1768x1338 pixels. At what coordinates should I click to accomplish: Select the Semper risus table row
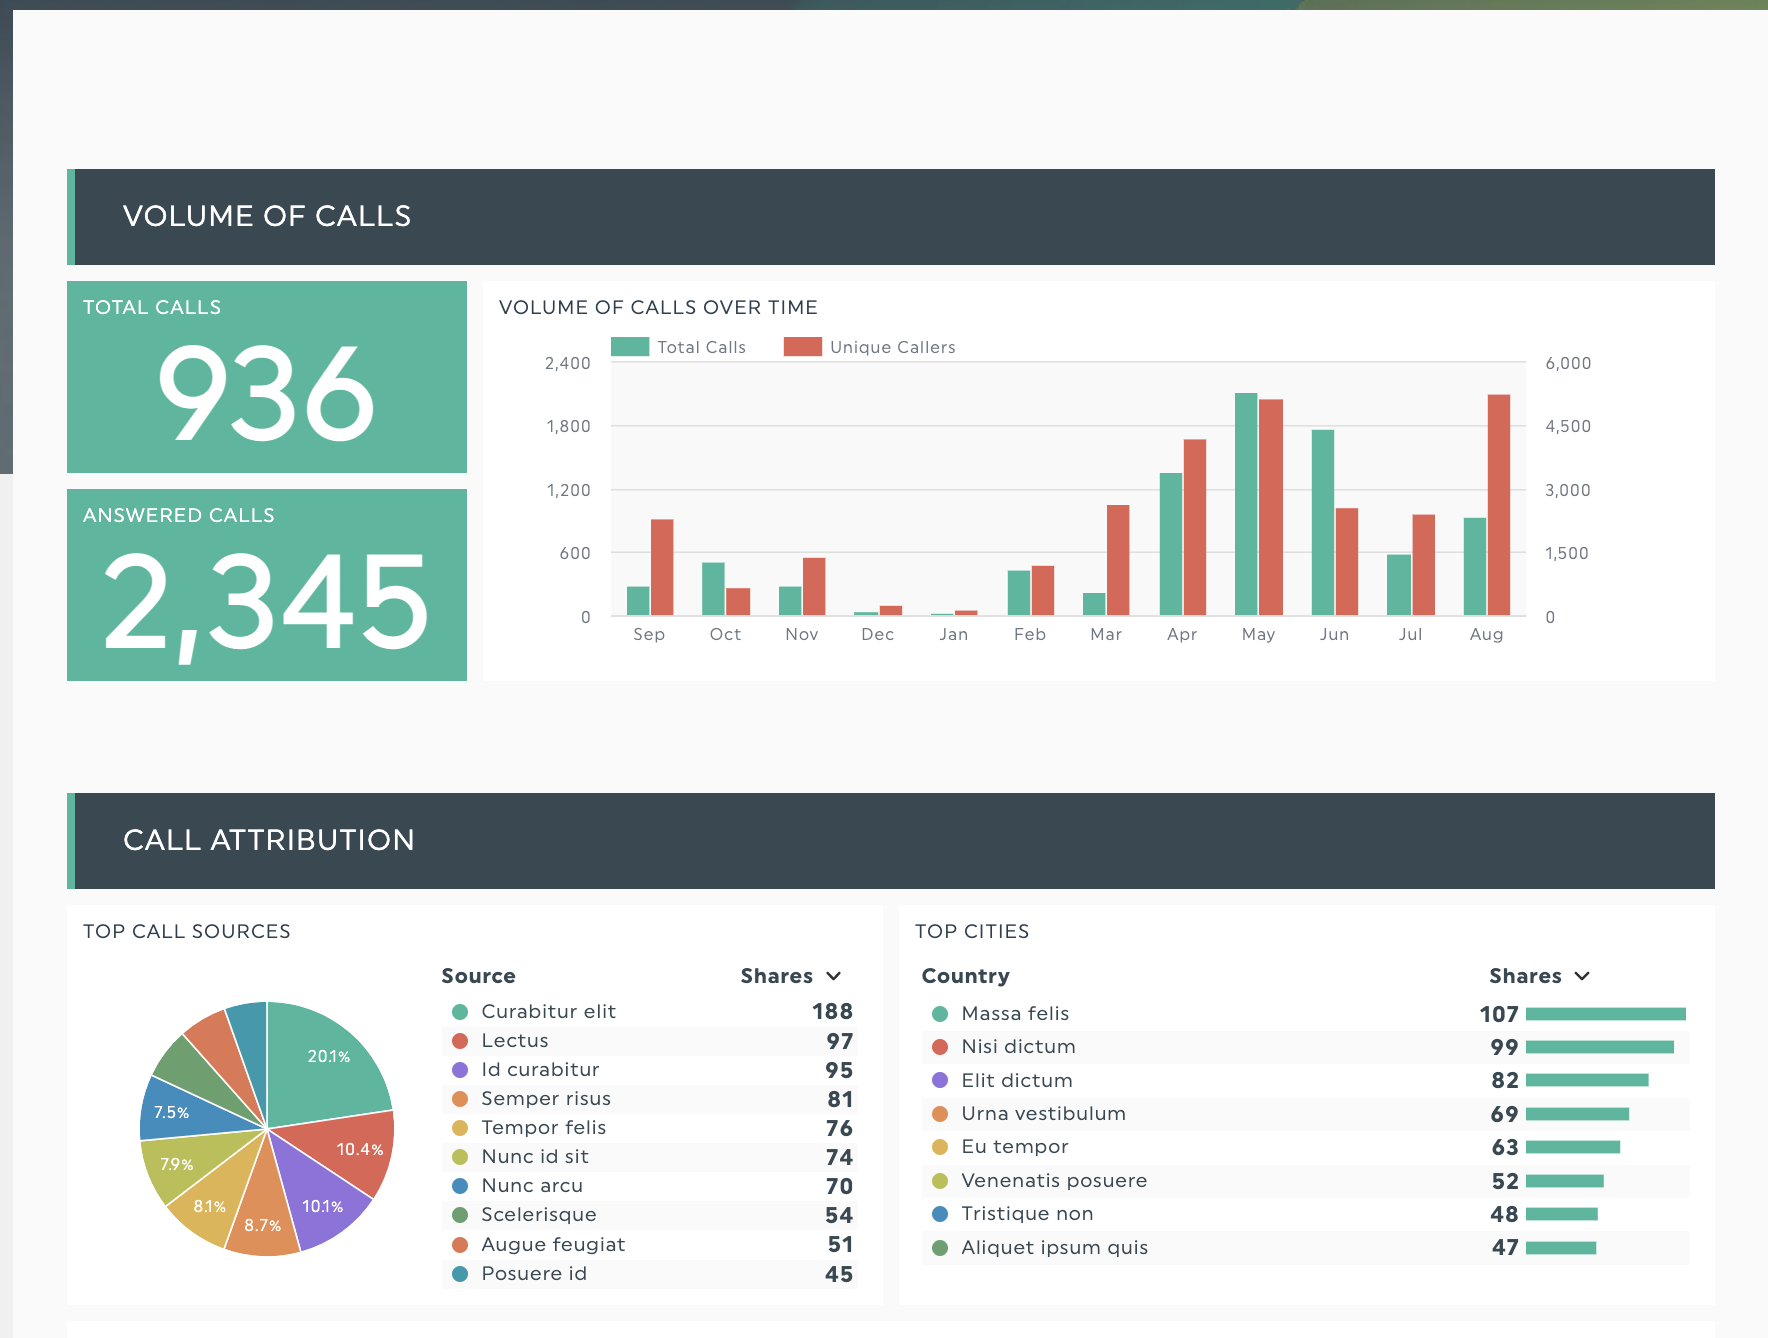(x=647, y=1099)
